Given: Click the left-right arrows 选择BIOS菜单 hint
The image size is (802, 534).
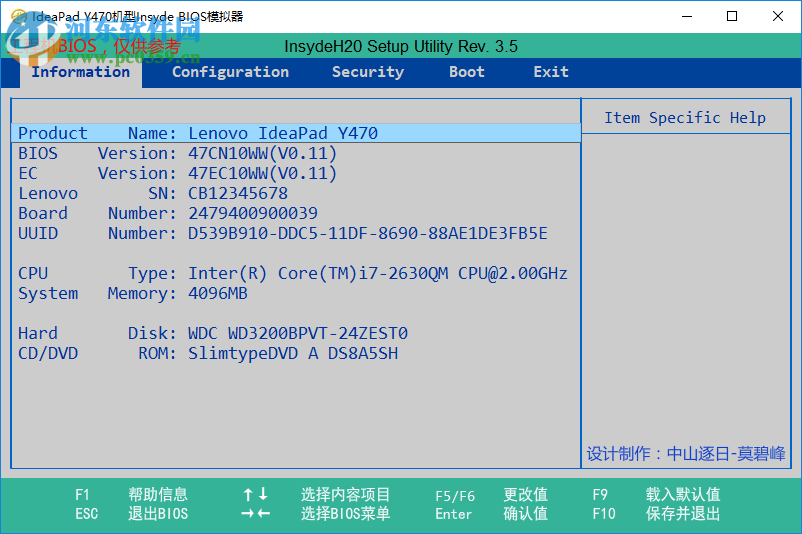Looking at the screenshot, I should click(316, 514).
